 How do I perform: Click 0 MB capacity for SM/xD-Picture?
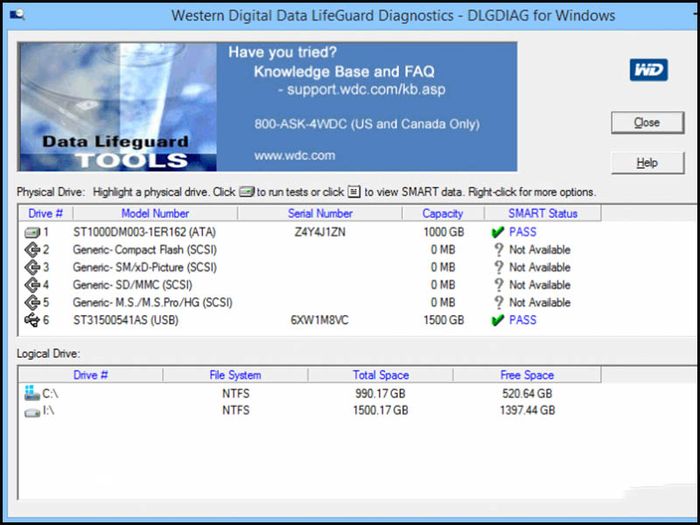click(443, 267)
